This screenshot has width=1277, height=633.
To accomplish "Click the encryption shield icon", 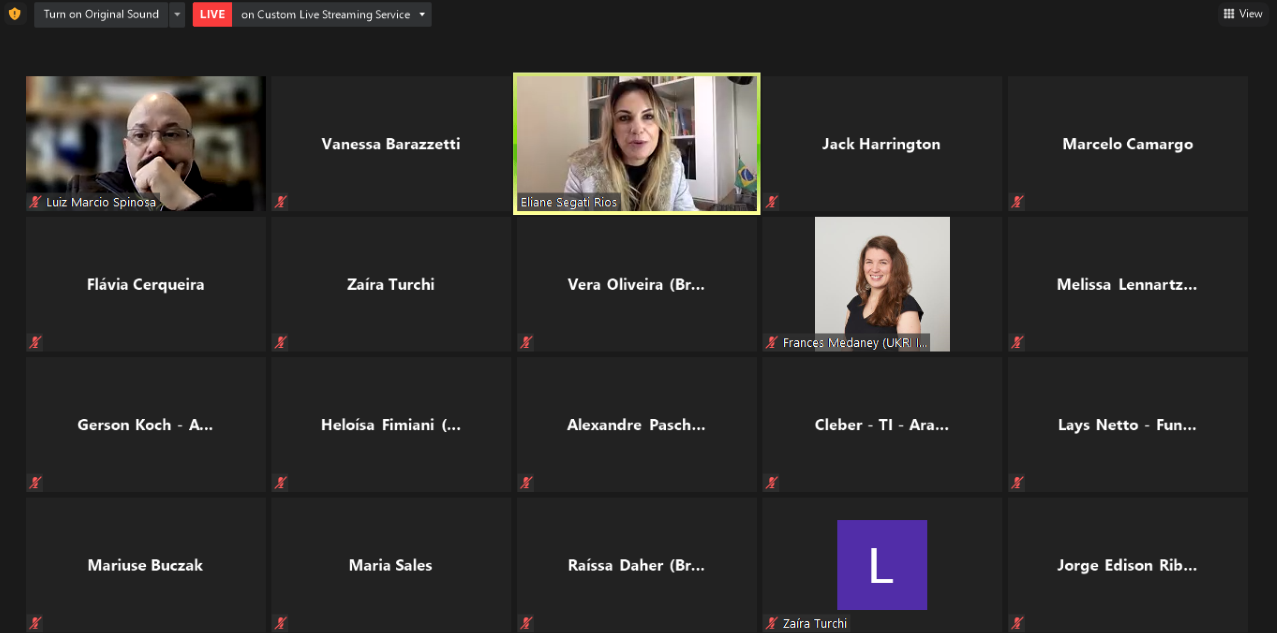I will 14,14.
